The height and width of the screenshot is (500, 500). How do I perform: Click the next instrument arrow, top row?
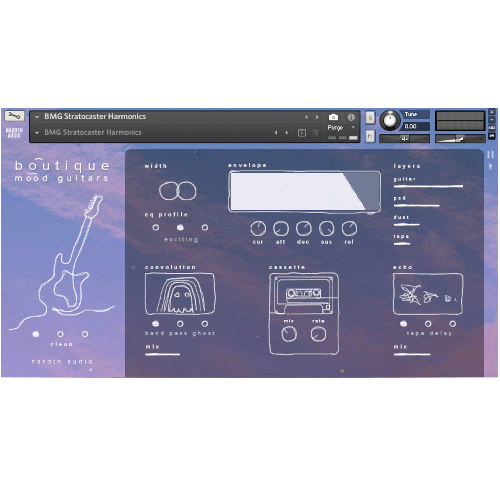coord(317,117)
